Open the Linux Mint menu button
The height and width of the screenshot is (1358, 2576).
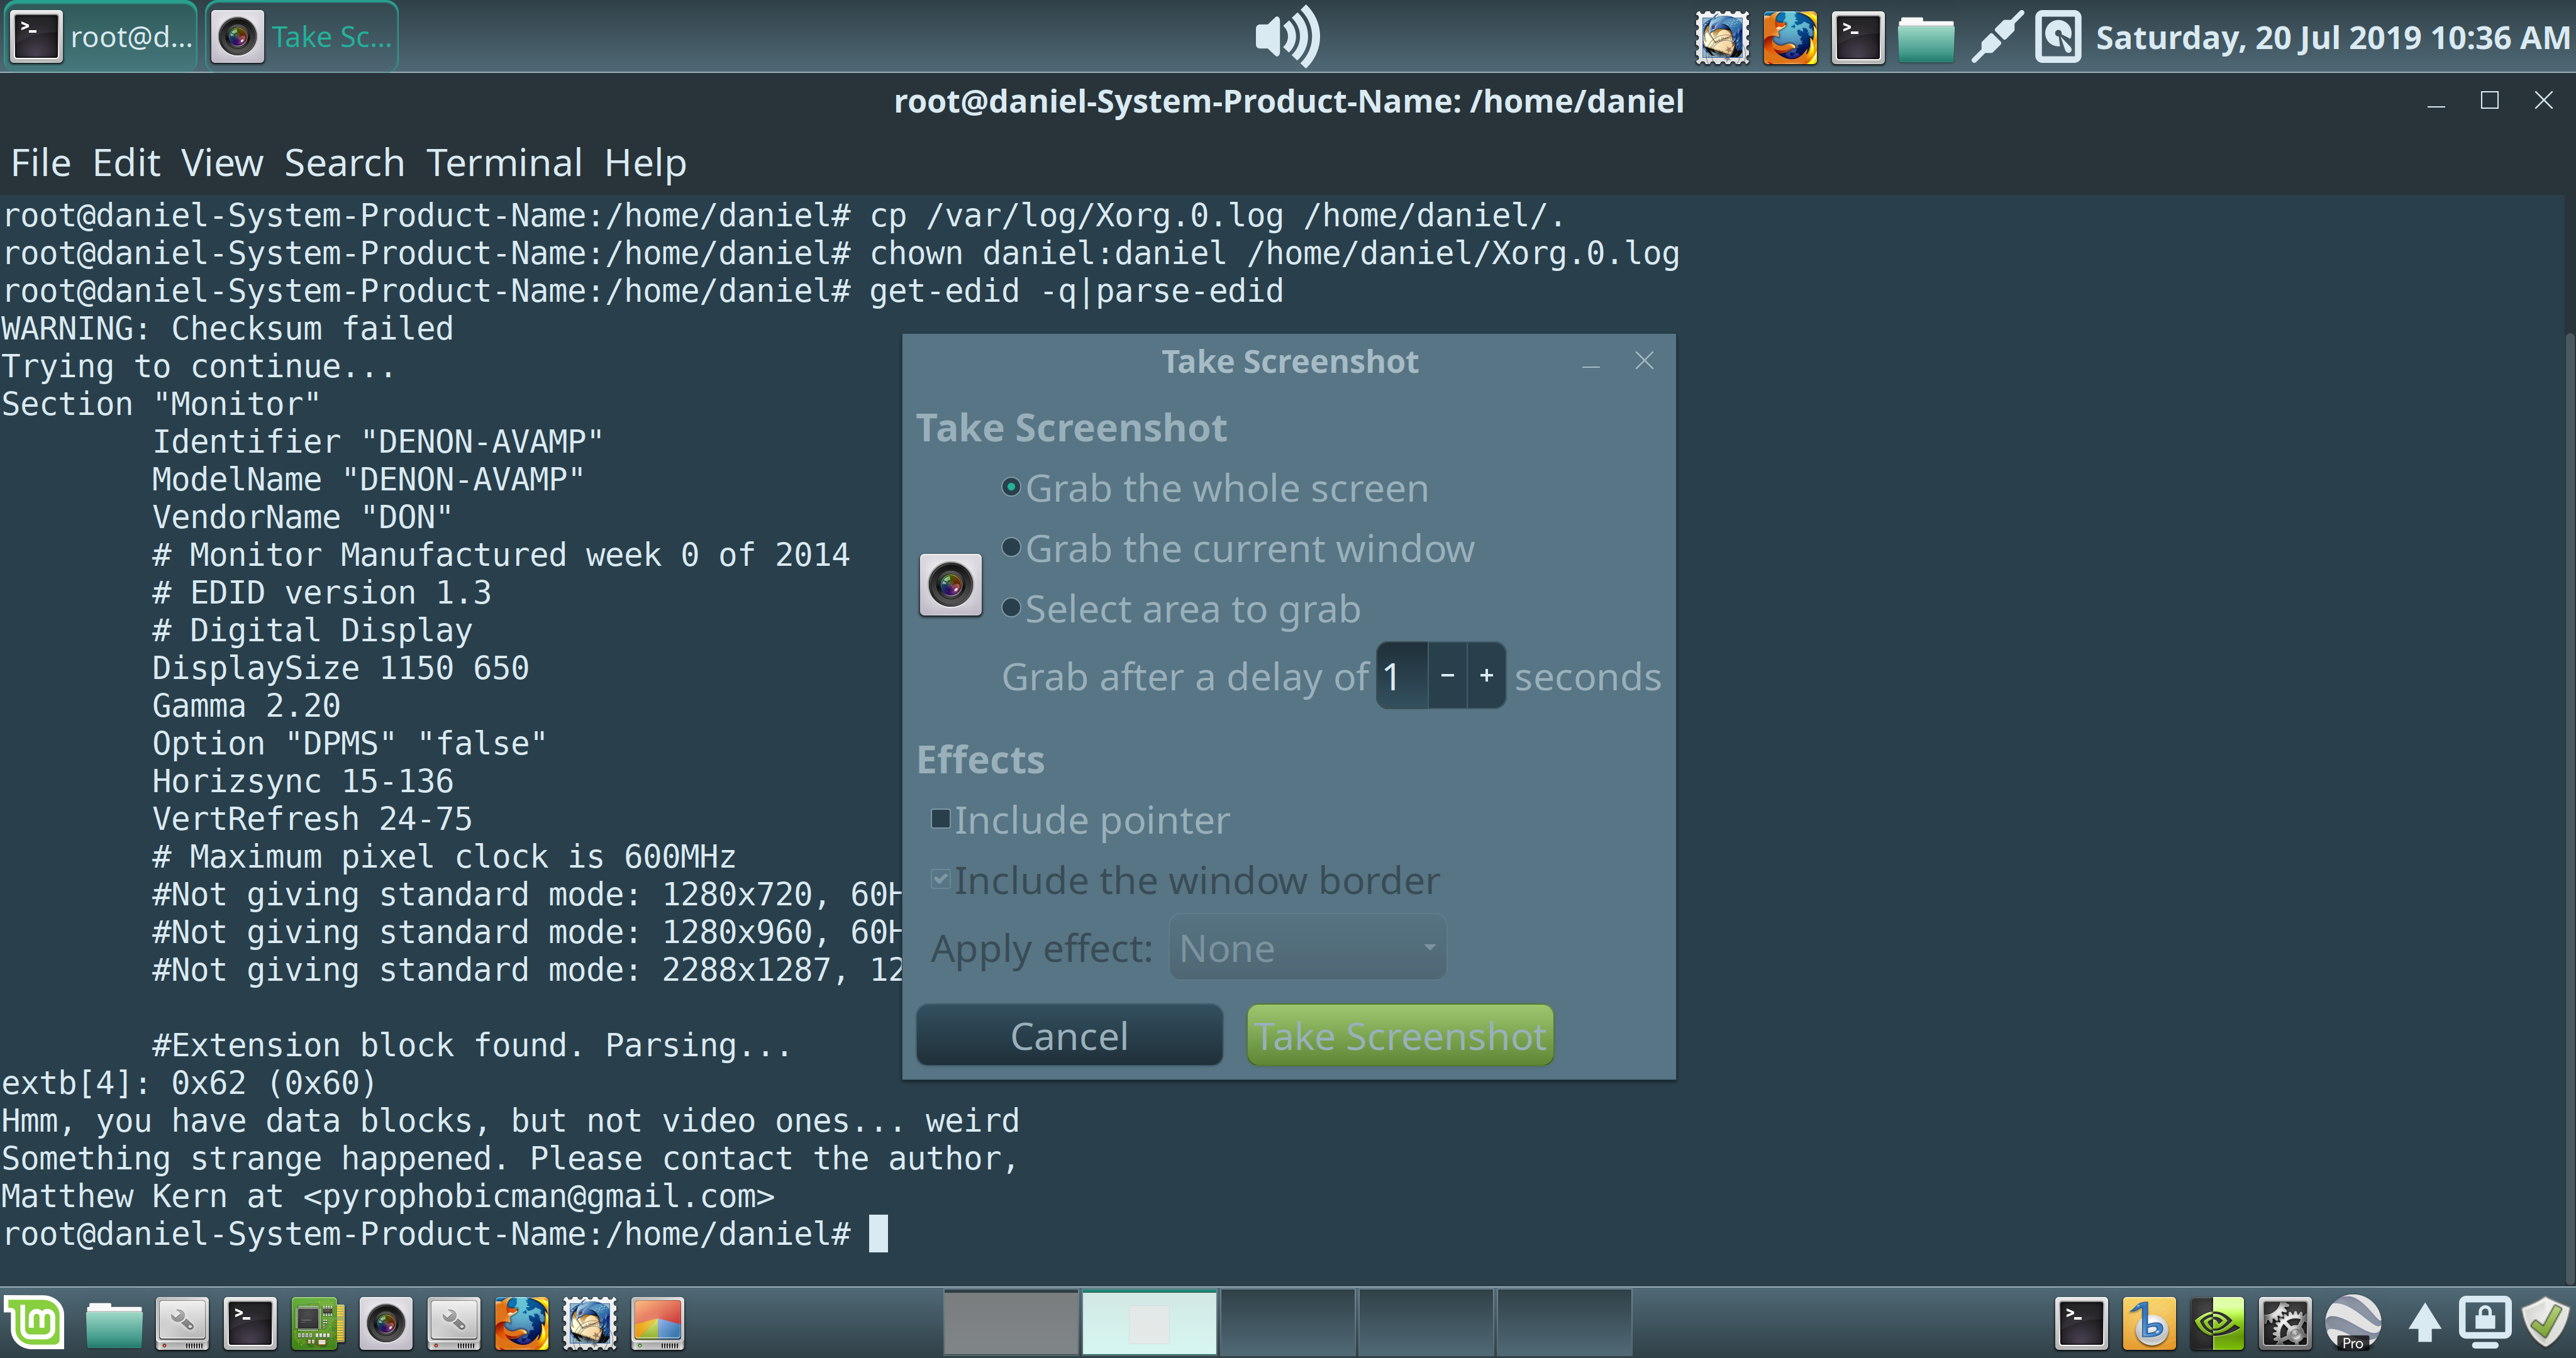[x=35, y=1323]
